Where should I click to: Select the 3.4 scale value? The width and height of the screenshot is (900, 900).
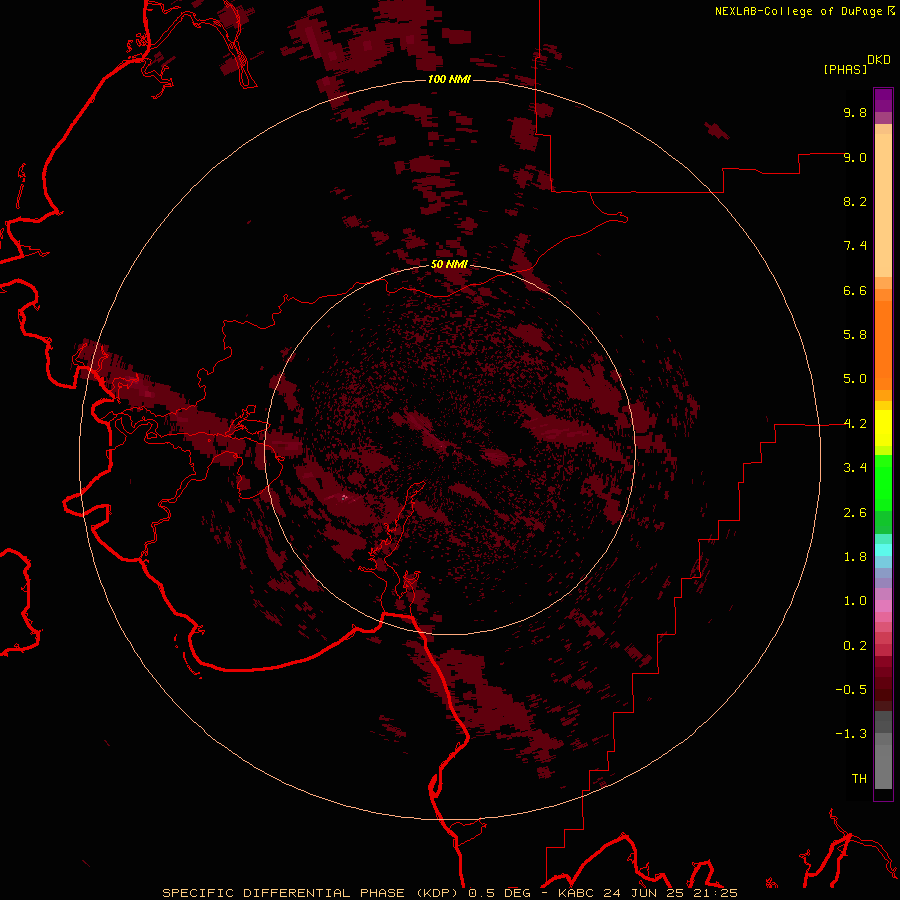coord(855,468)
